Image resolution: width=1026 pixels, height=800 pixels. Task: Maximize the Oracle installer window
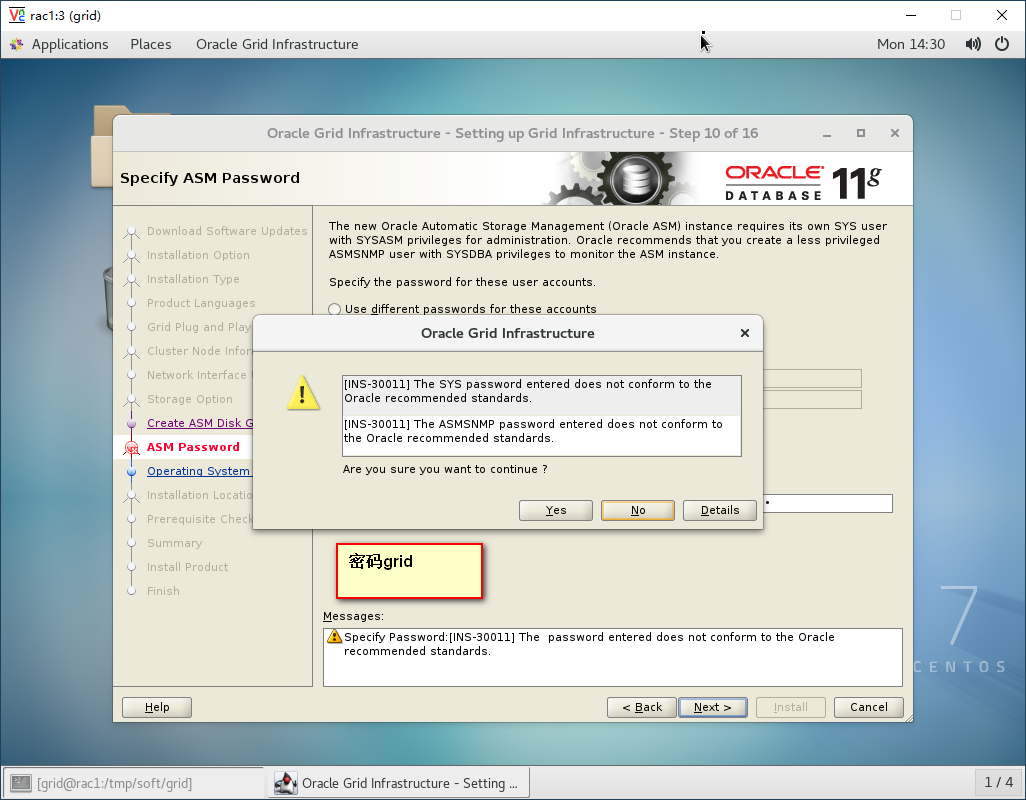tap(861, 133)
